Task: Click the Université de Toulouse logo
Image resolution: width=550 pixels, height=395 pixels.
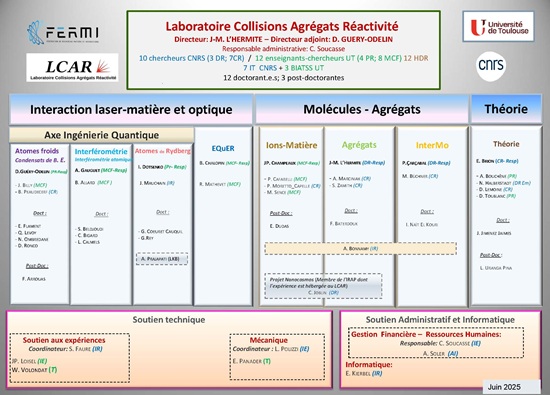Action: (x=498, y=27)
